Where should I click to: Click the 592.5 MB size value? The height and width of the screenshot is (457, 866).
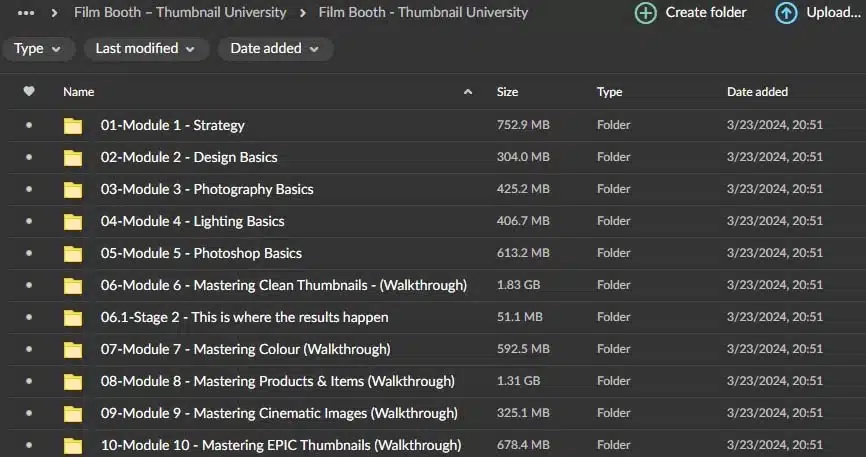click(x=523, y=350)
